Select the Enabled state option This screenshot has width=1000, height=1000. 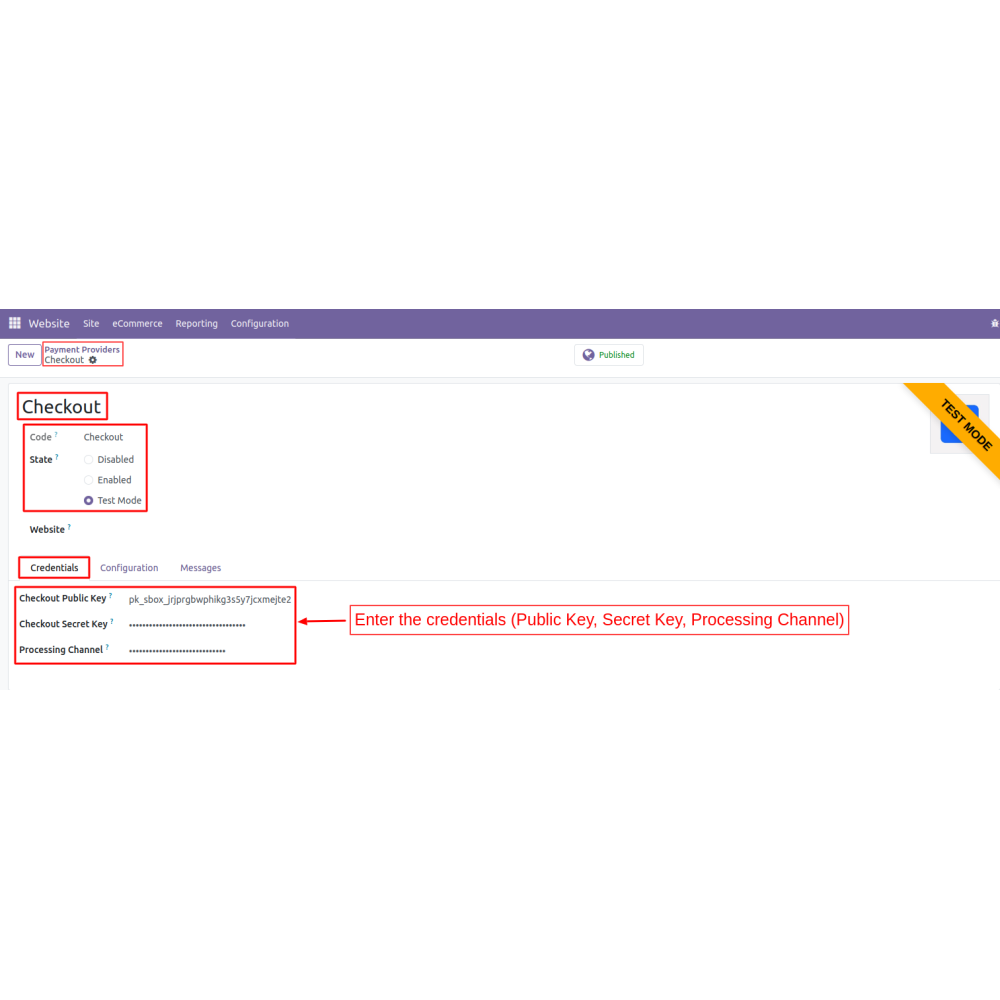click(89, 480)
